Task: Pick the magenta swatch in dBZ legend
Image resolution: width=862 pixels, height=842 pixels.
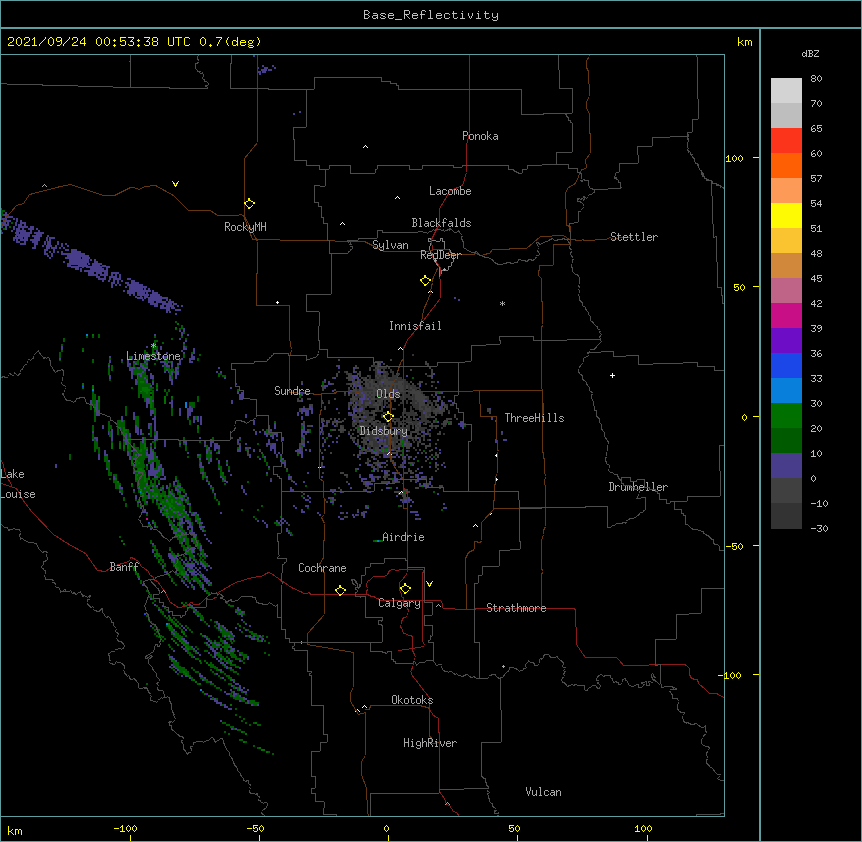Action: tap(786, 315)
